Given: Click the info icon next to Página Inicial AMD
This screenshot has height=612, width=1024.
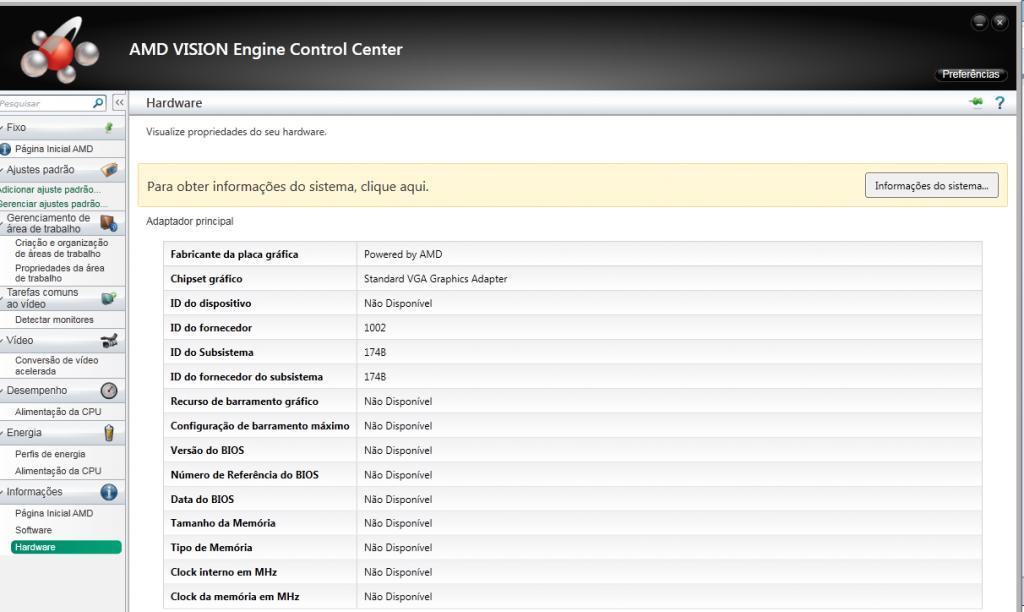Looking at the screenshot, I should point(5,149).
